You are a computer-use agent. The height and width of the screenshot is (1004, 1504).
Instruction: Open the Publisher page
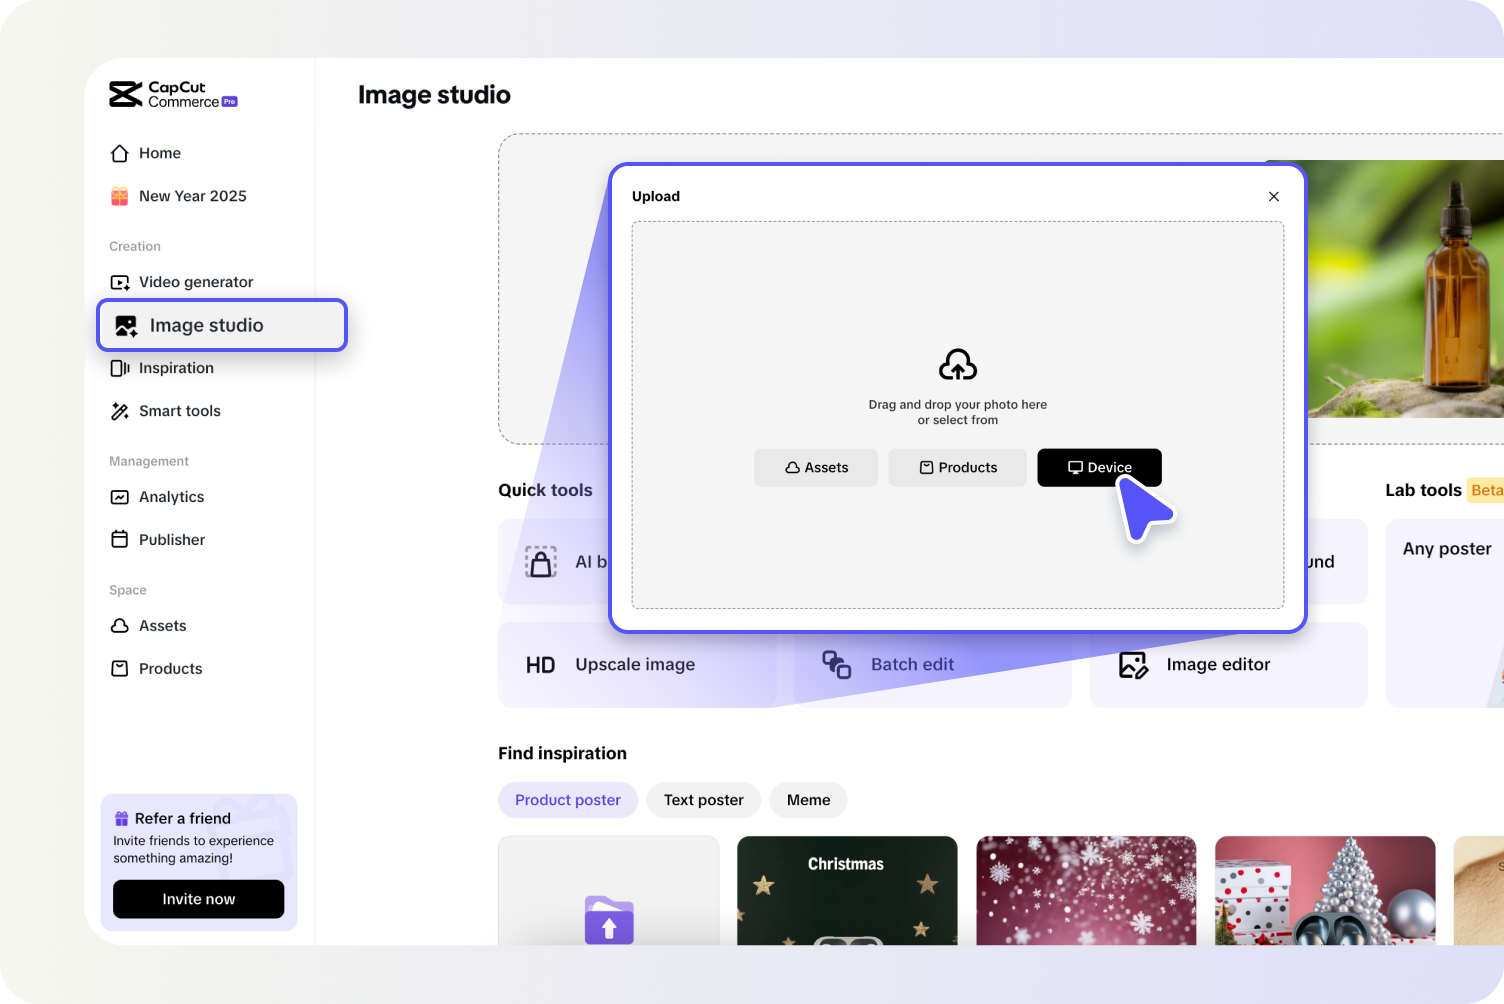point(171,539)
